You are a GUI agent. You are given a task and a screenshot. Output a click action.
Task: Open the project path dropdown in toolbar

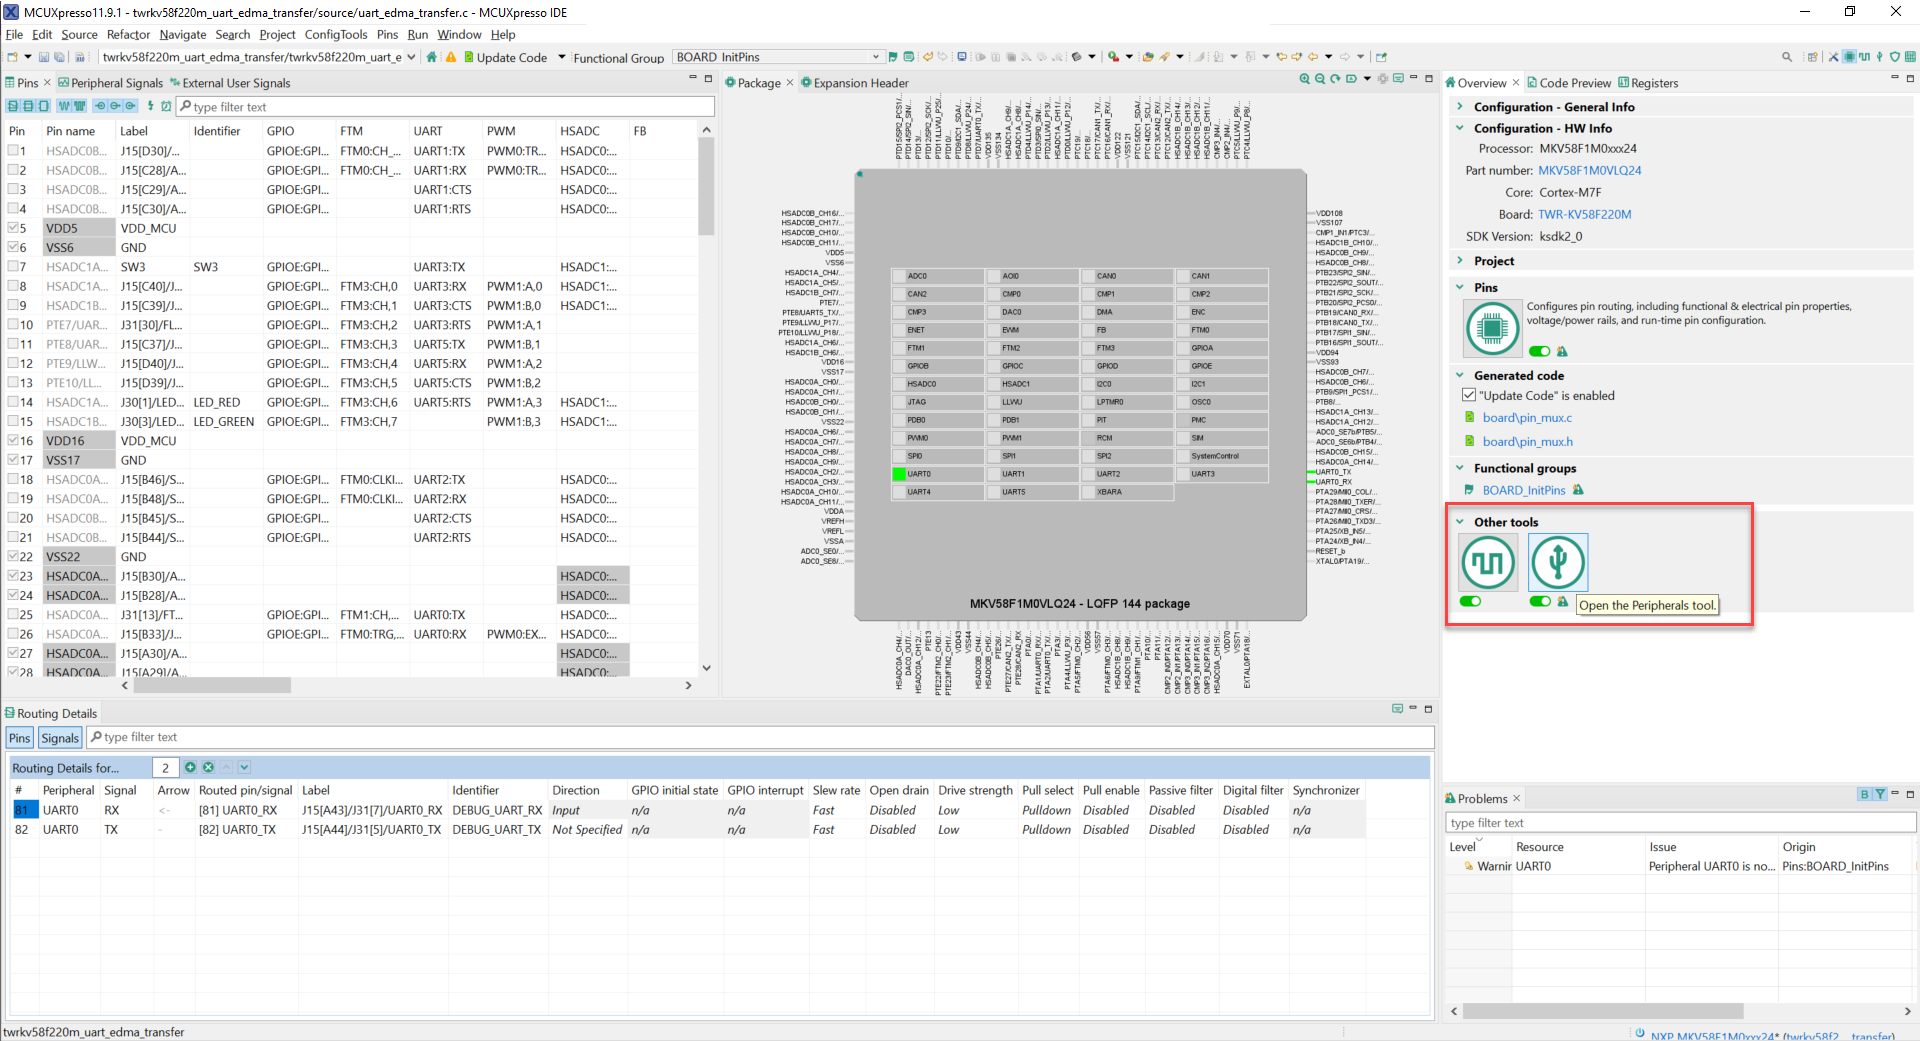pos(411,57)
